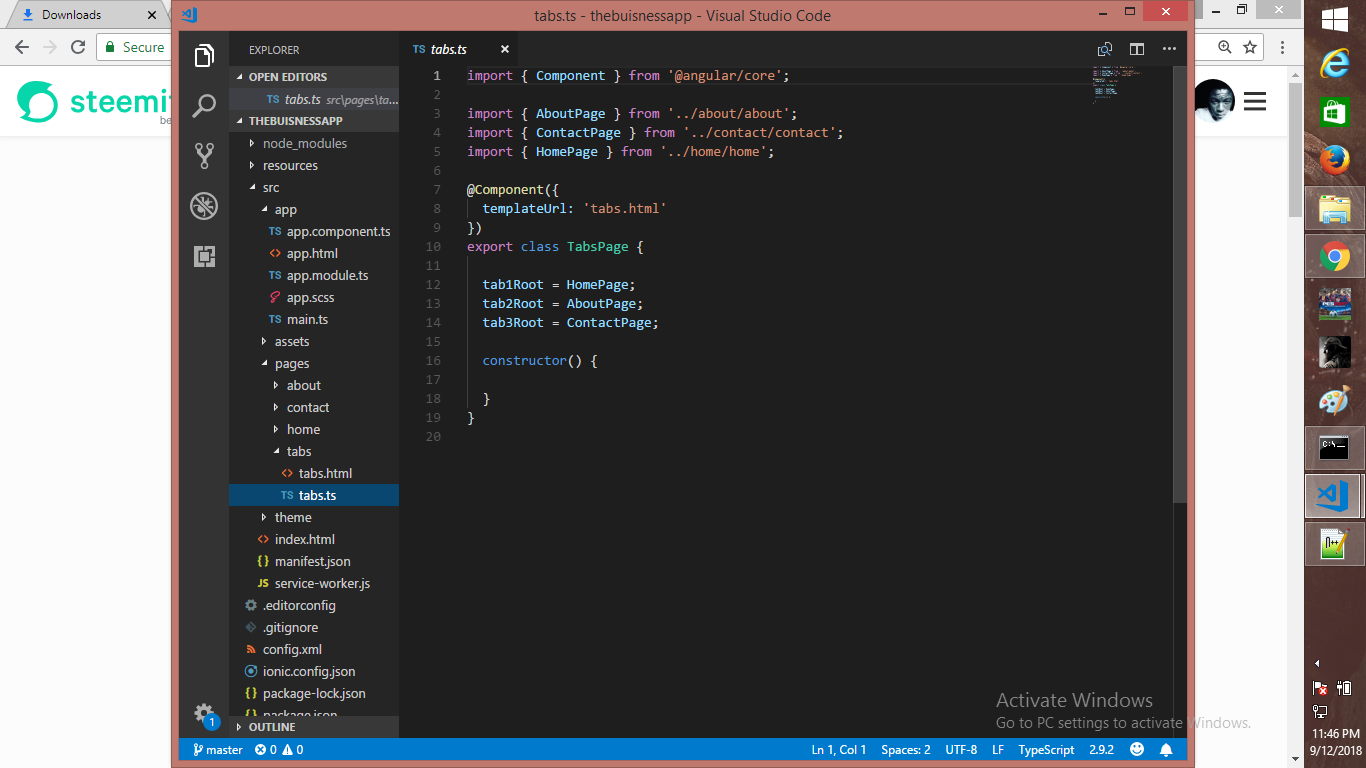Open Firefox from taskbar
Viewport: 1366px width, 768px height.
click(1334, 160)
